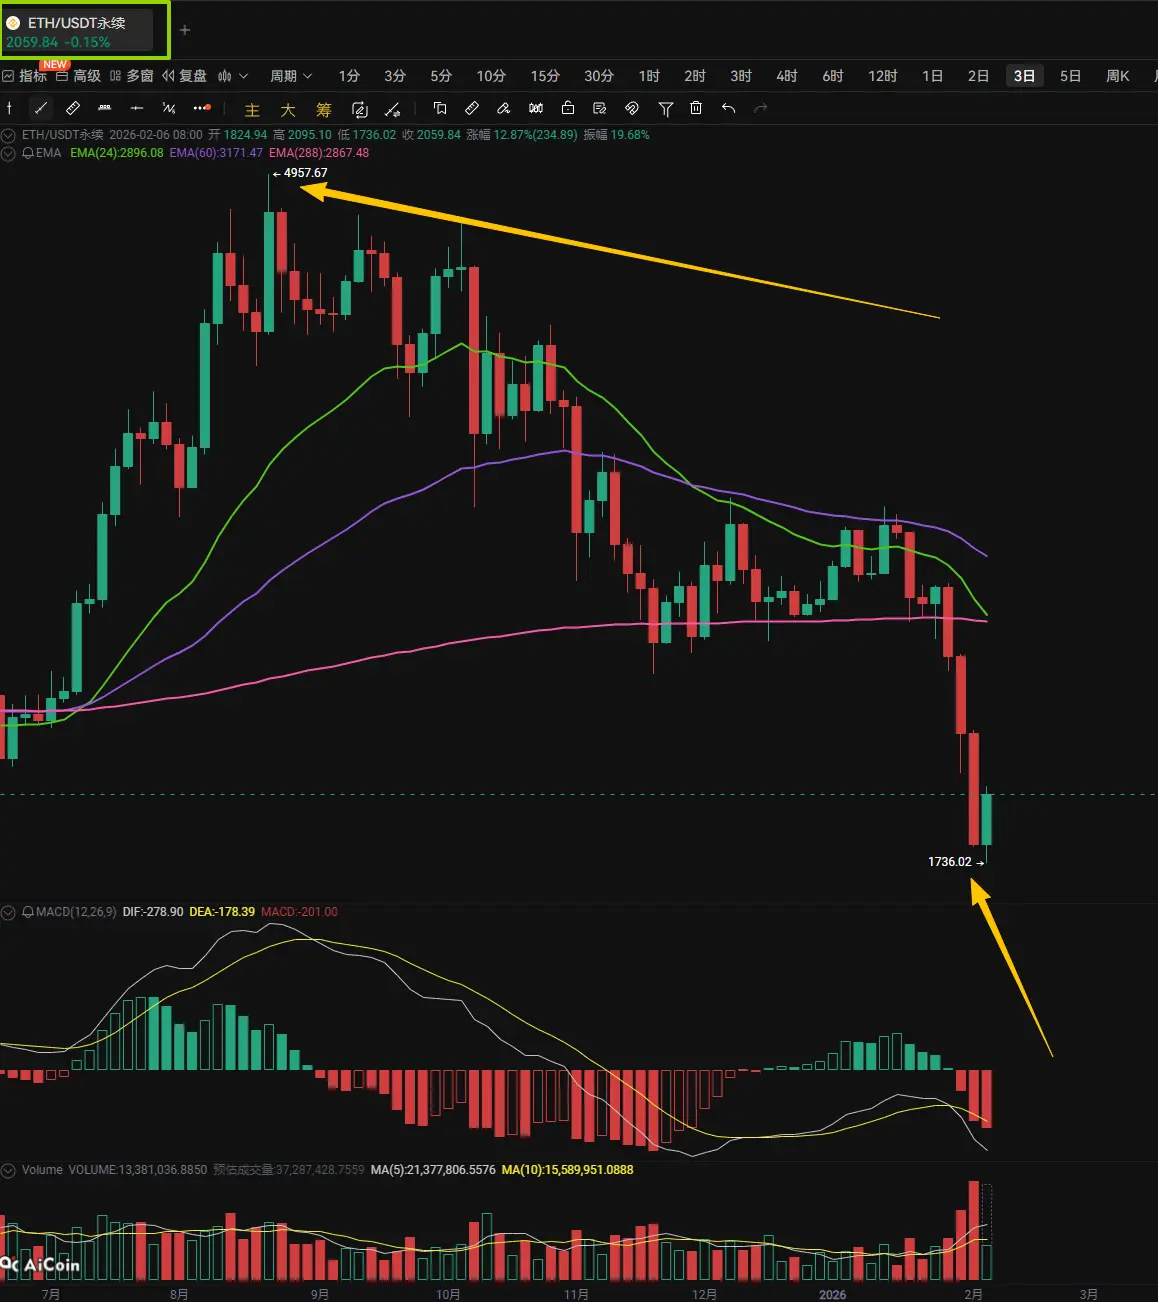This screenshot has height=1302, width=1158.
Task: Click the 2026 label on time axis
Action: (832, 1294)
